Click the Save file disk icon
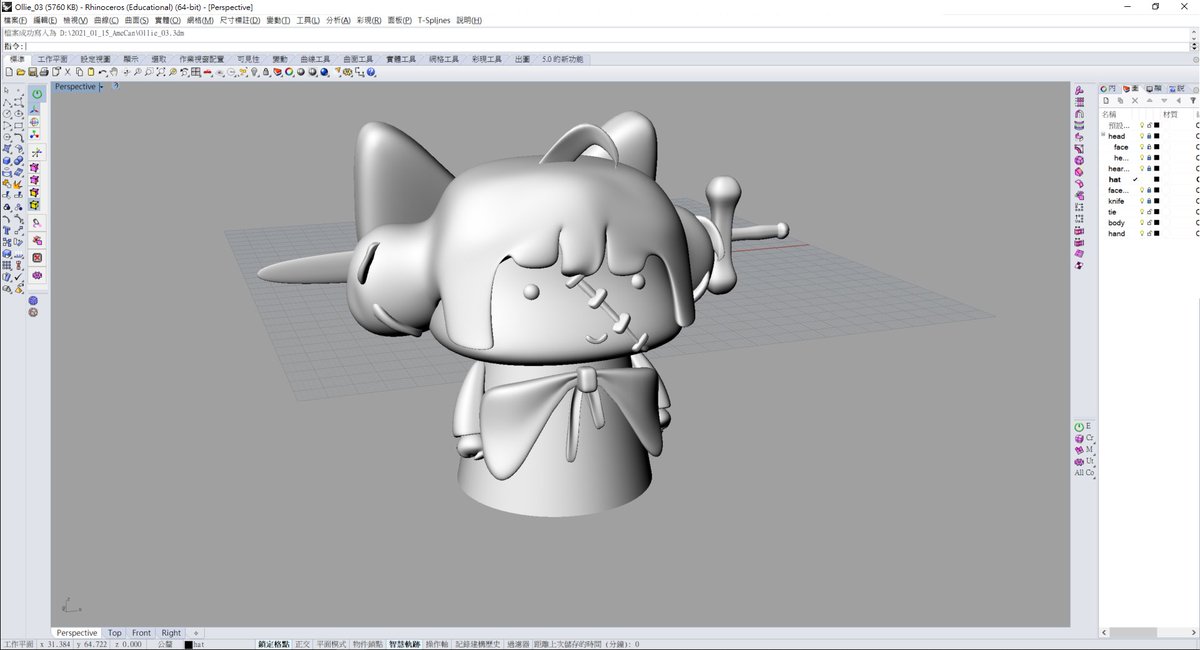The image size is (1200, 650). pyautogui.click(x=32, y=72)
